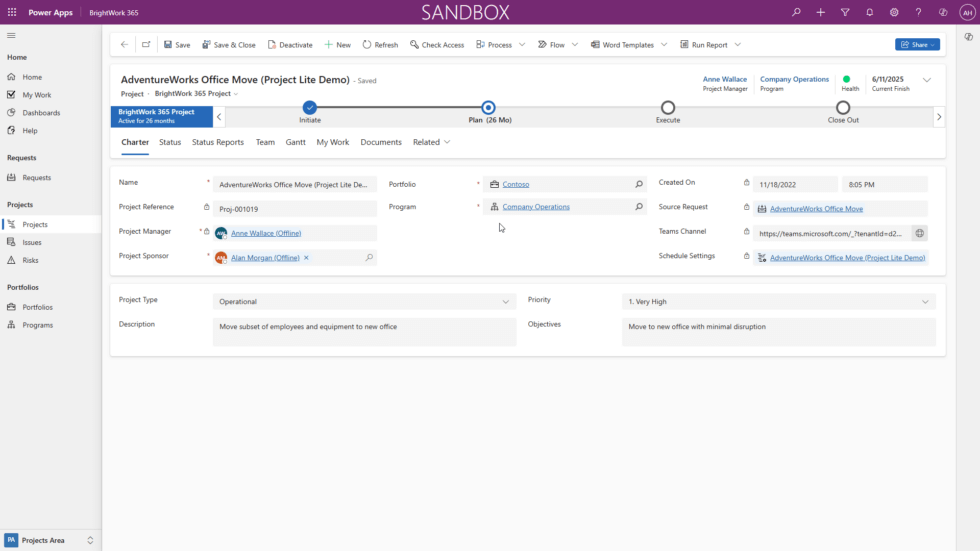Open the search magnifier in top bar
The image size is (980, 551).
796,12
